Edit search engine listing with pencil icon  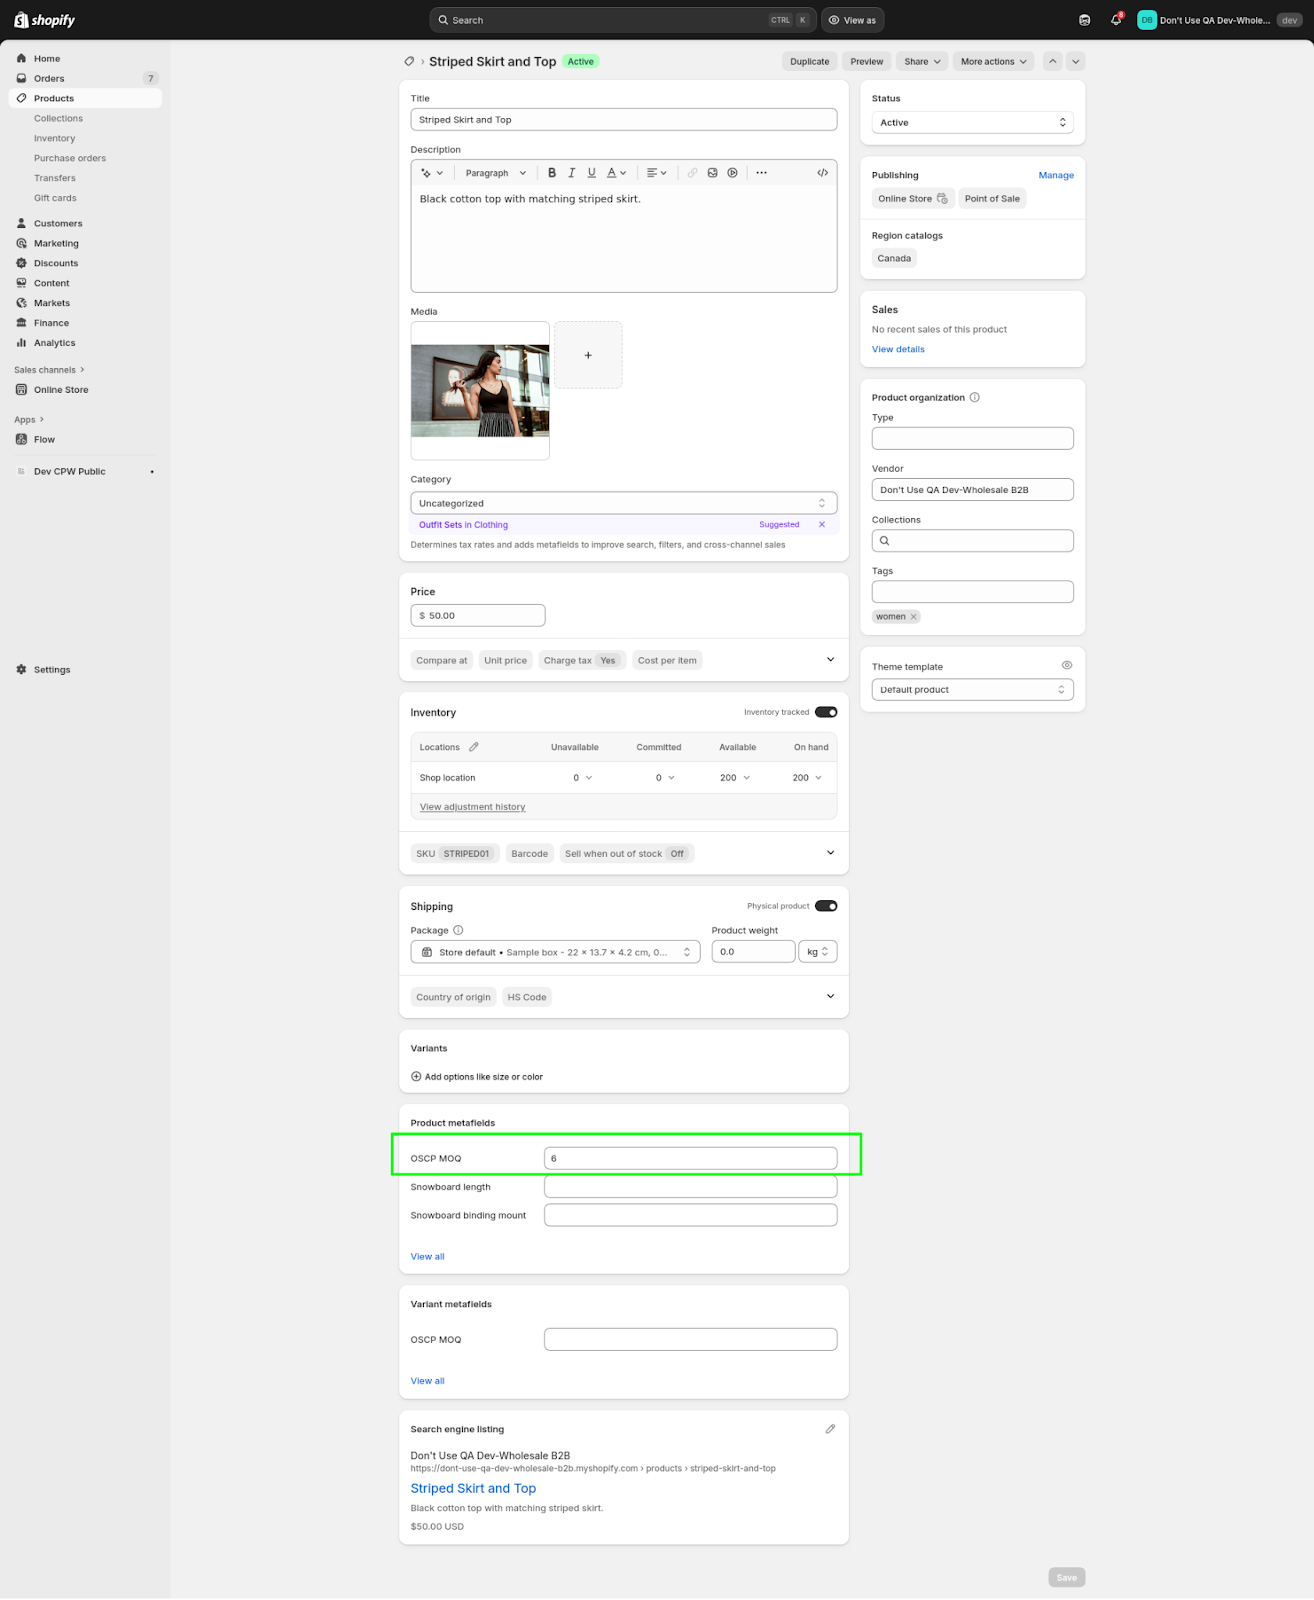(x=829, y=1429)
